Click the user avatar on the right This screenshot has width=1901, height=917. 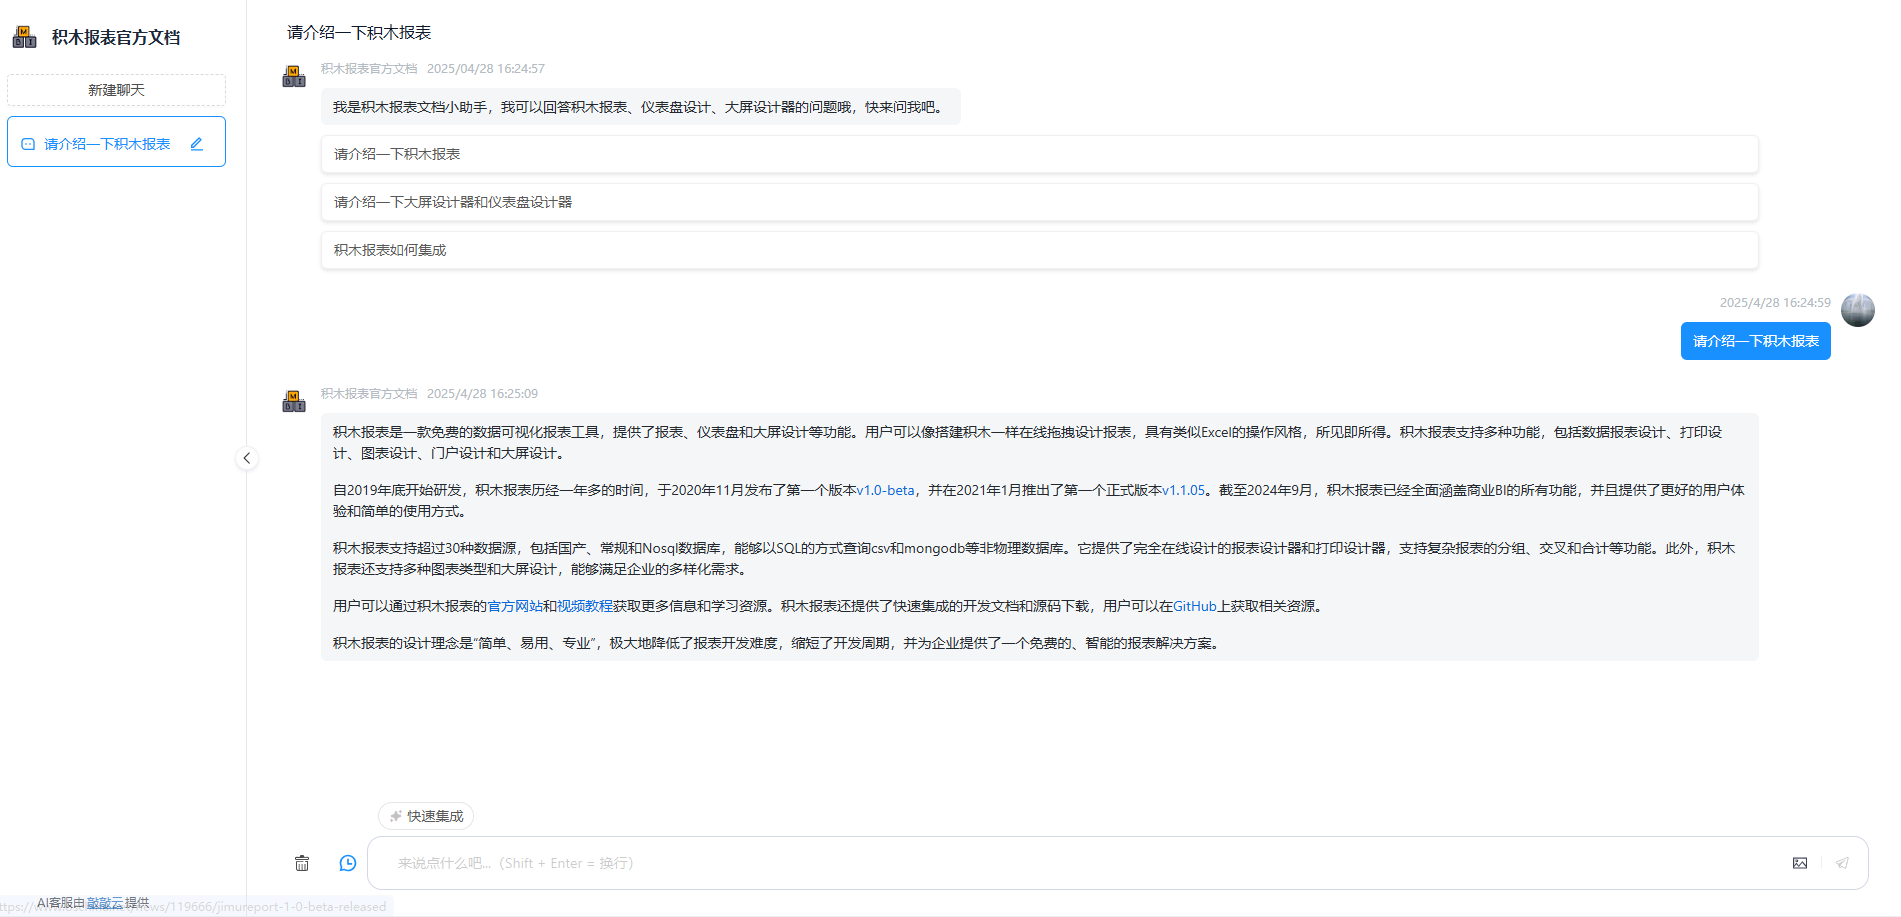1858,310
